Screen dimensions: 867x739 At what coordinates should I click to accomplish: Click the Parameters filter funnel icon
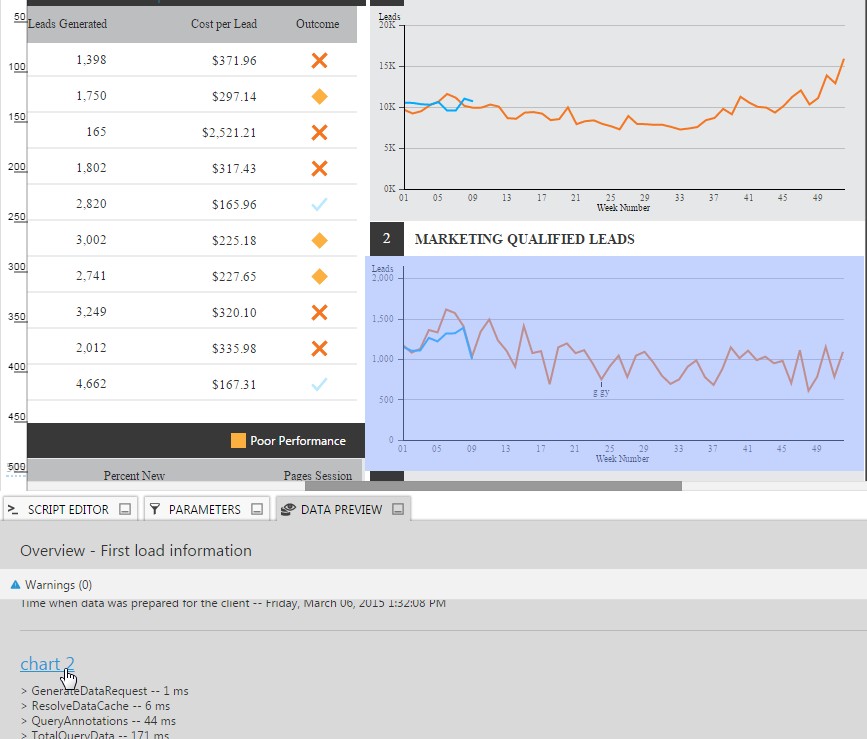pos(155,509)
